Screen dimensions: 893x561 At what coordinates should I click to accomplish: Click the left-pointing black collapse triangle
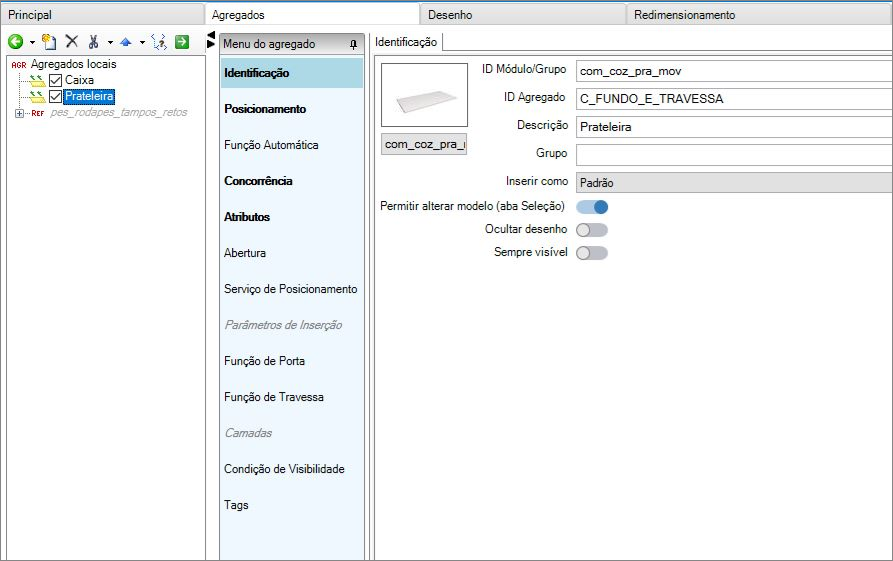pos(211,35)
